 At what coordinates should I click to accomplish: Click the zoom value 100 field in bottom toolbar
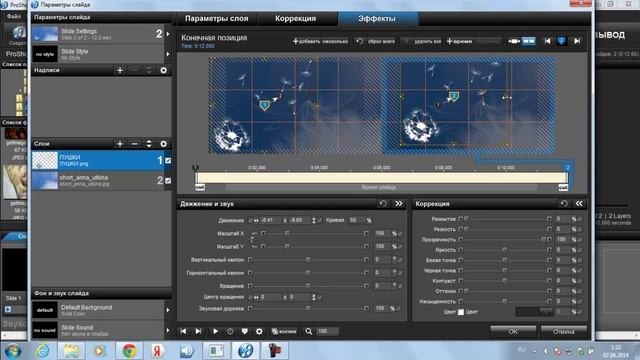(x=327, y=331)
